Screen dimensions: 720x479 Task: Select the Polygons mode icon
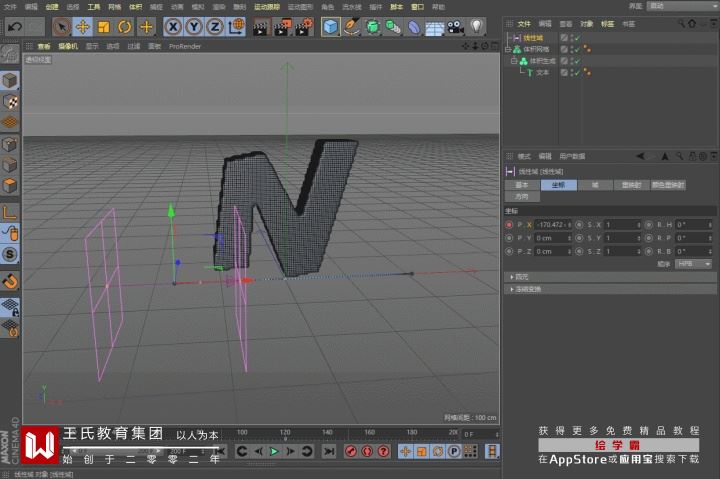point(10,186)
